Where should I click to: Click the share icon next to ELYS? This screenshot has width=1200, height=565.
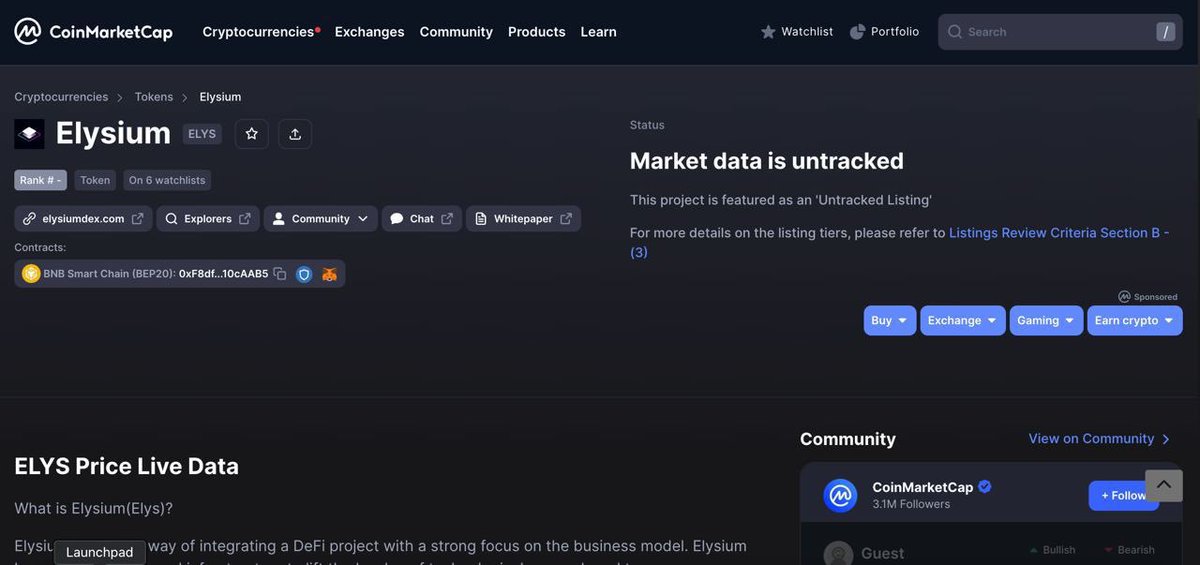(295, 134)
